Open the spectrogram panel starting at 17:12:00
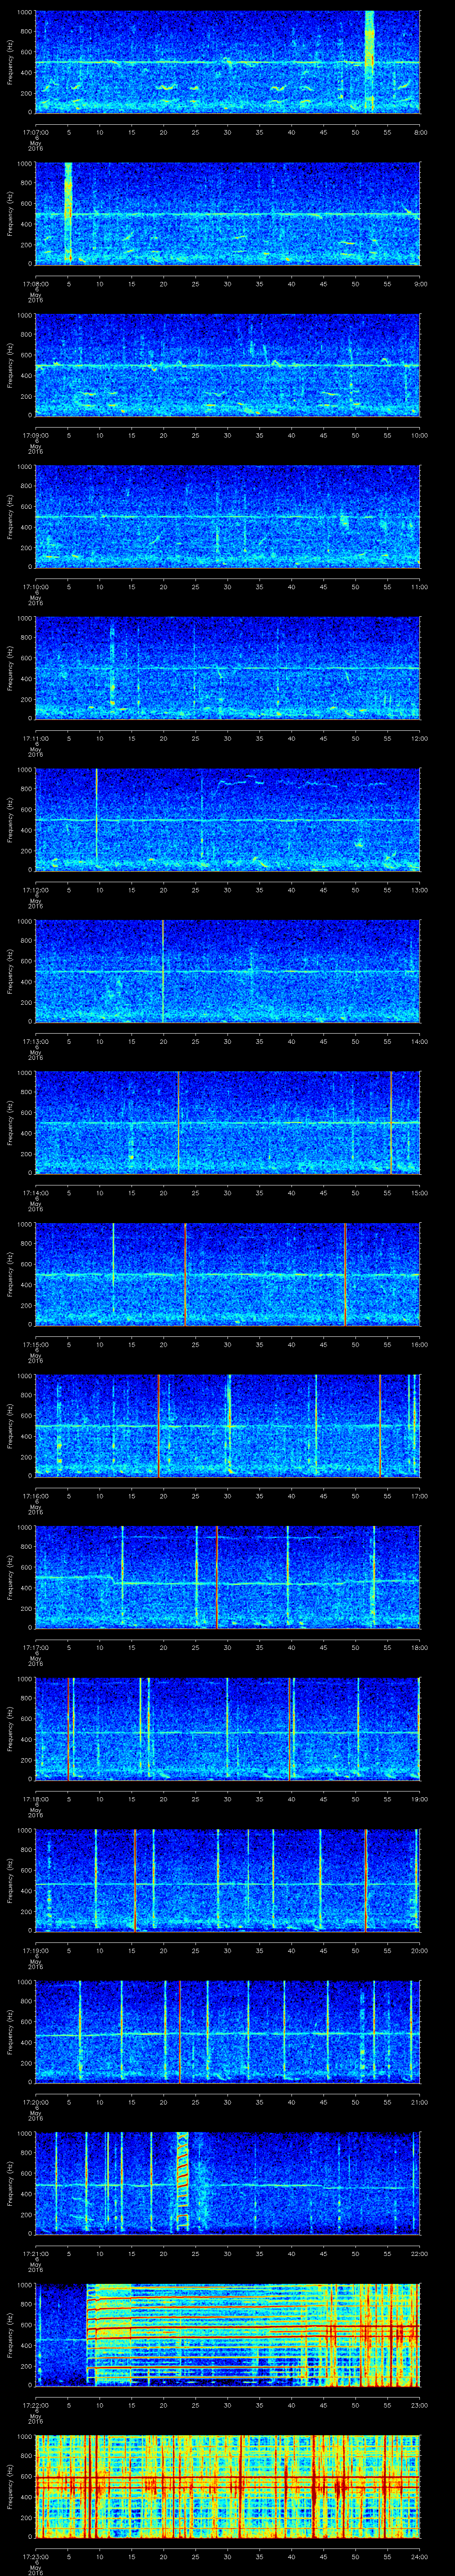455x2576 pixels. 227,820
